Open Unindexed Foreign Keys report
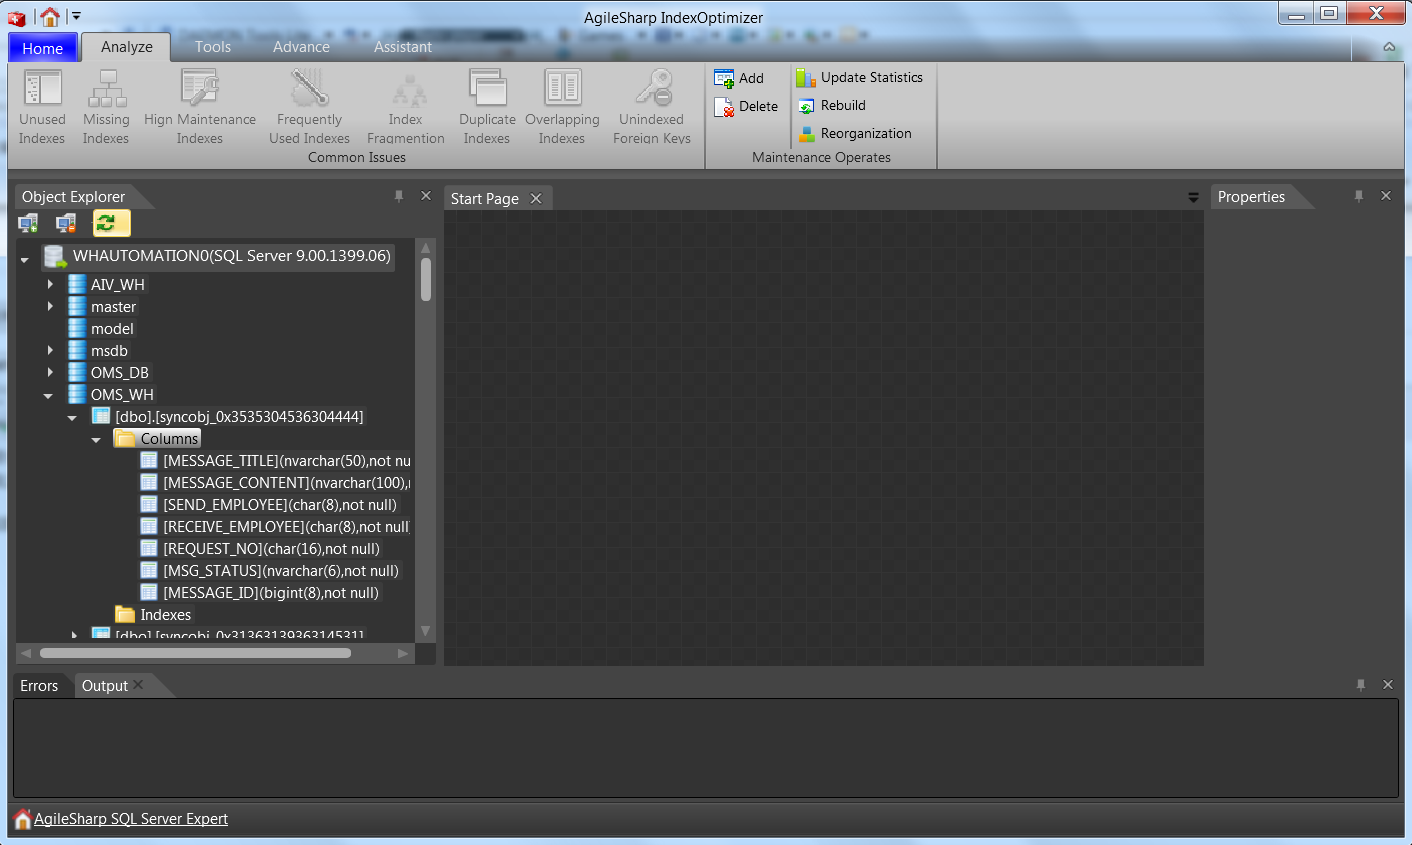This screenshot has width=1412, height=845. [652, 108]
